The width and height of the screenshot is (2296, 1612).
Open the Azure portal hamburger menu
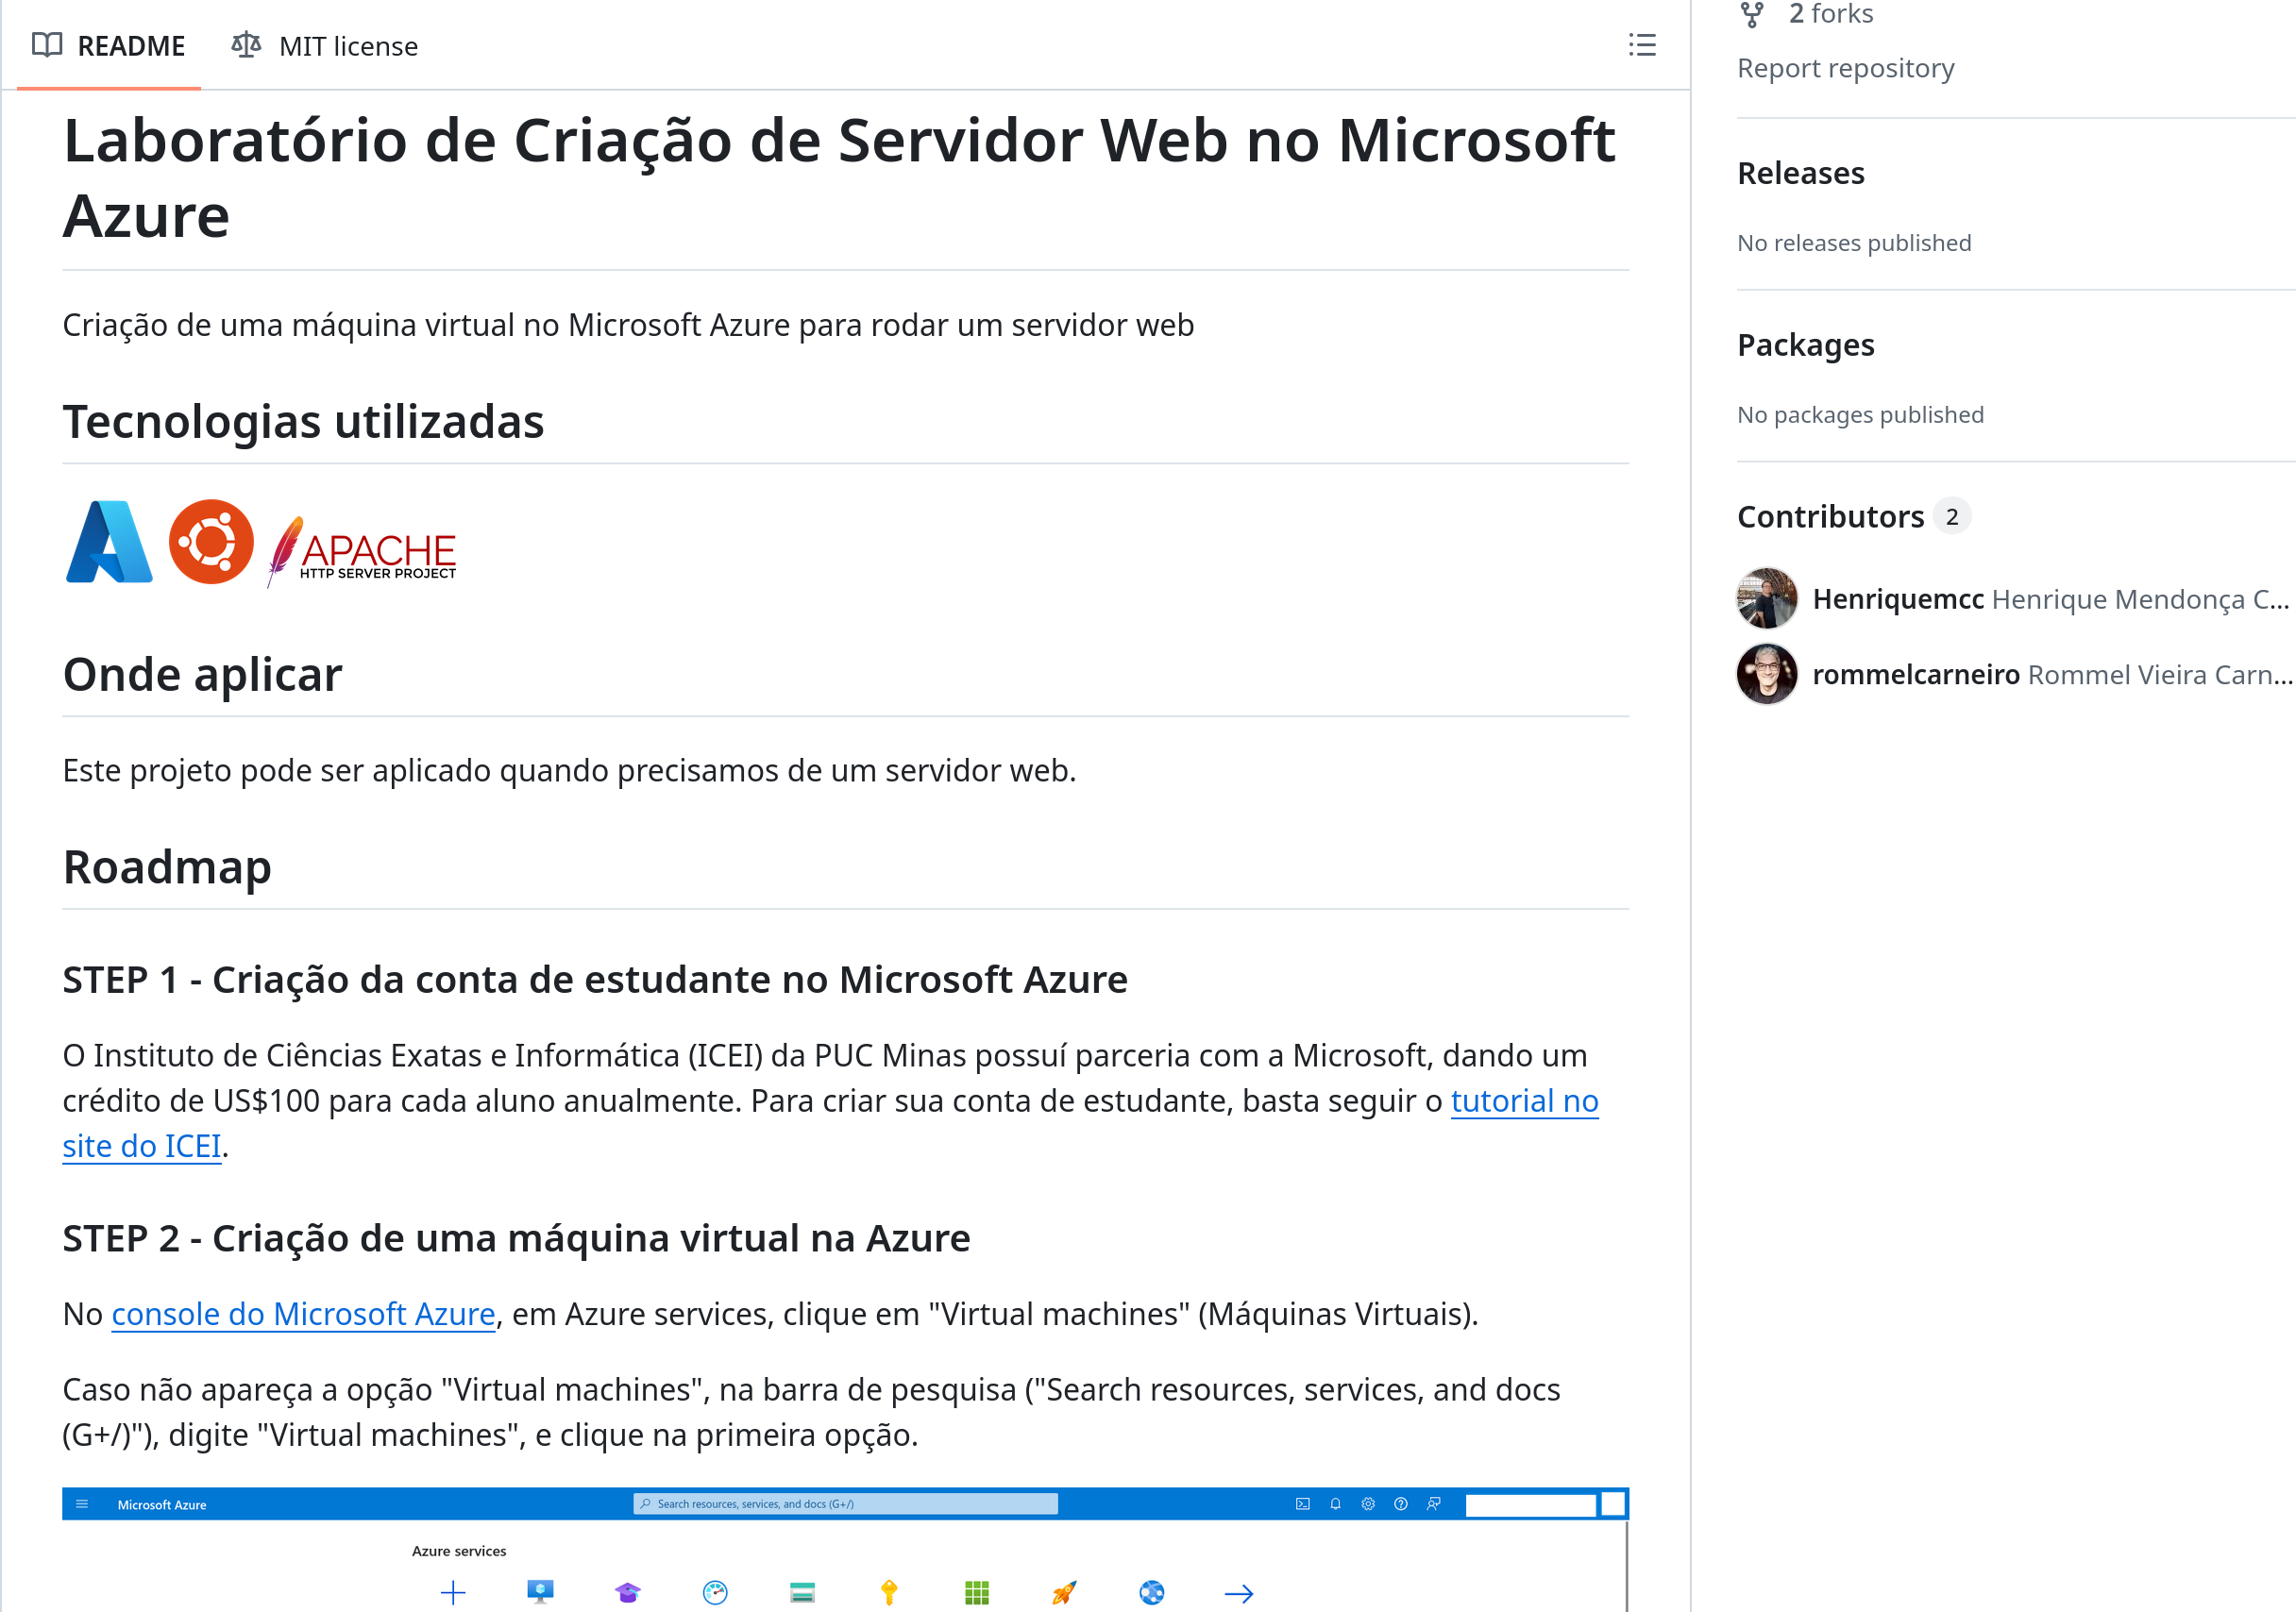[81, 1503]
